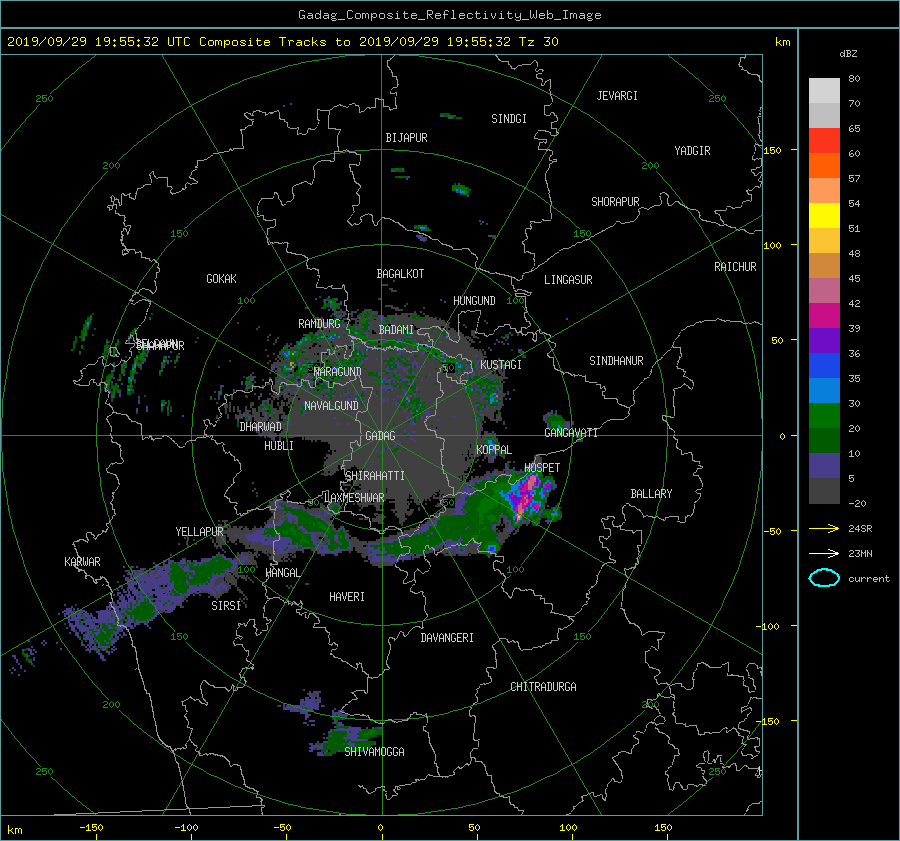
Task: Click the DHARWAD city label
Action: tap(261, 427)
